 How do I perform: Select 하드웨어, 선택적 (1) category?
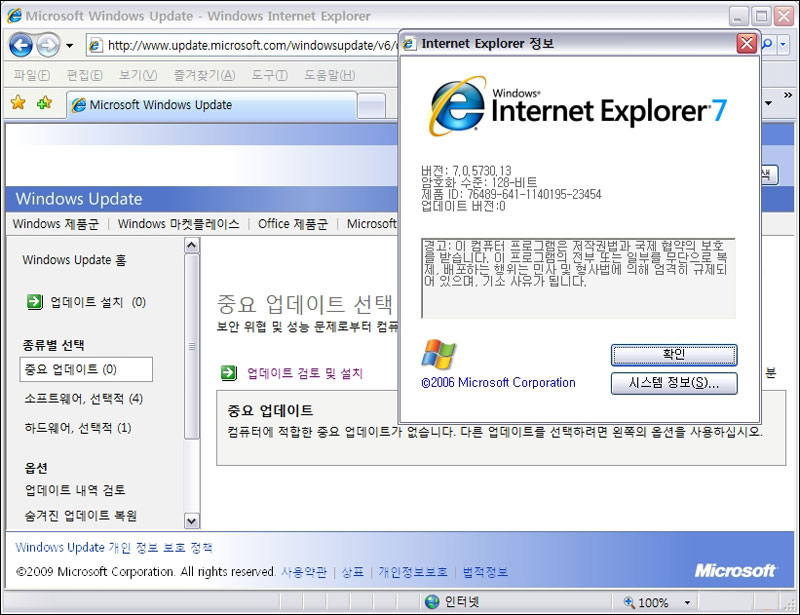[x=78, y=428]
